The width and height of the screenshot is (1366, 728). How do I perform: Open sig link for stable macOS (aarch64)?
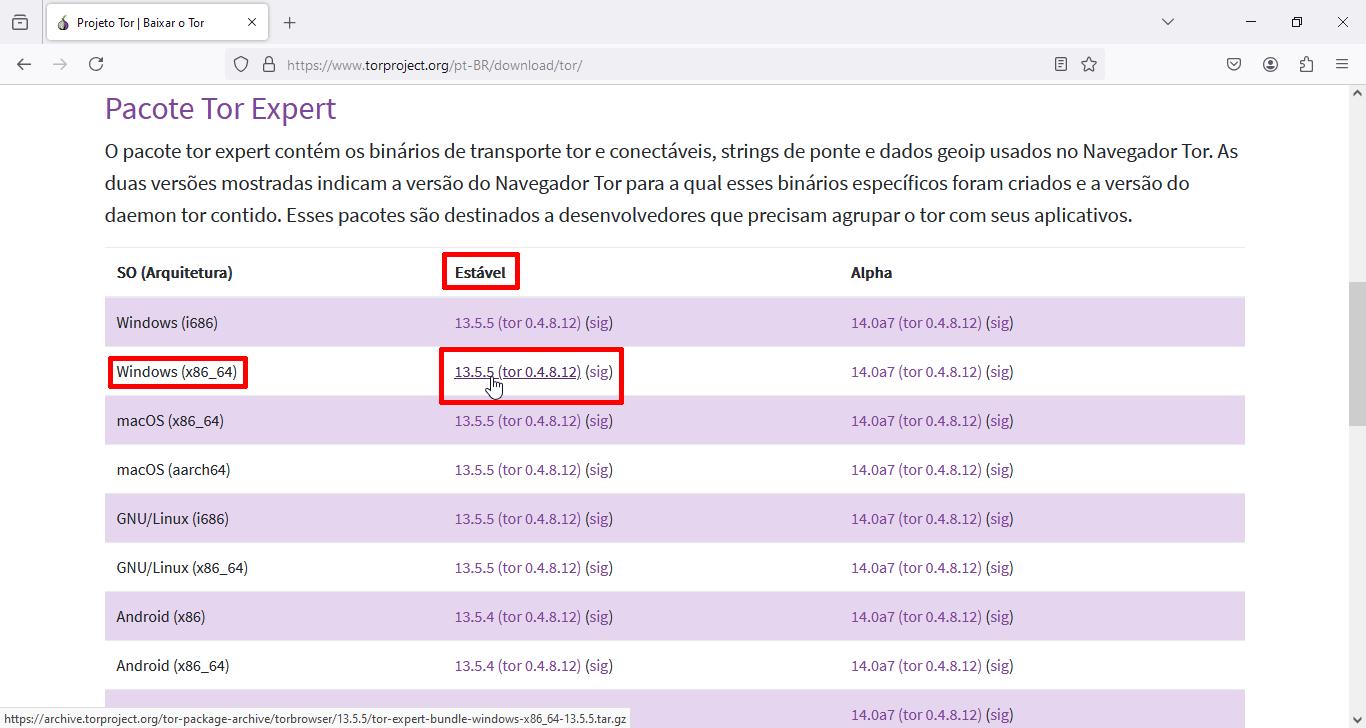click(599, 470)
